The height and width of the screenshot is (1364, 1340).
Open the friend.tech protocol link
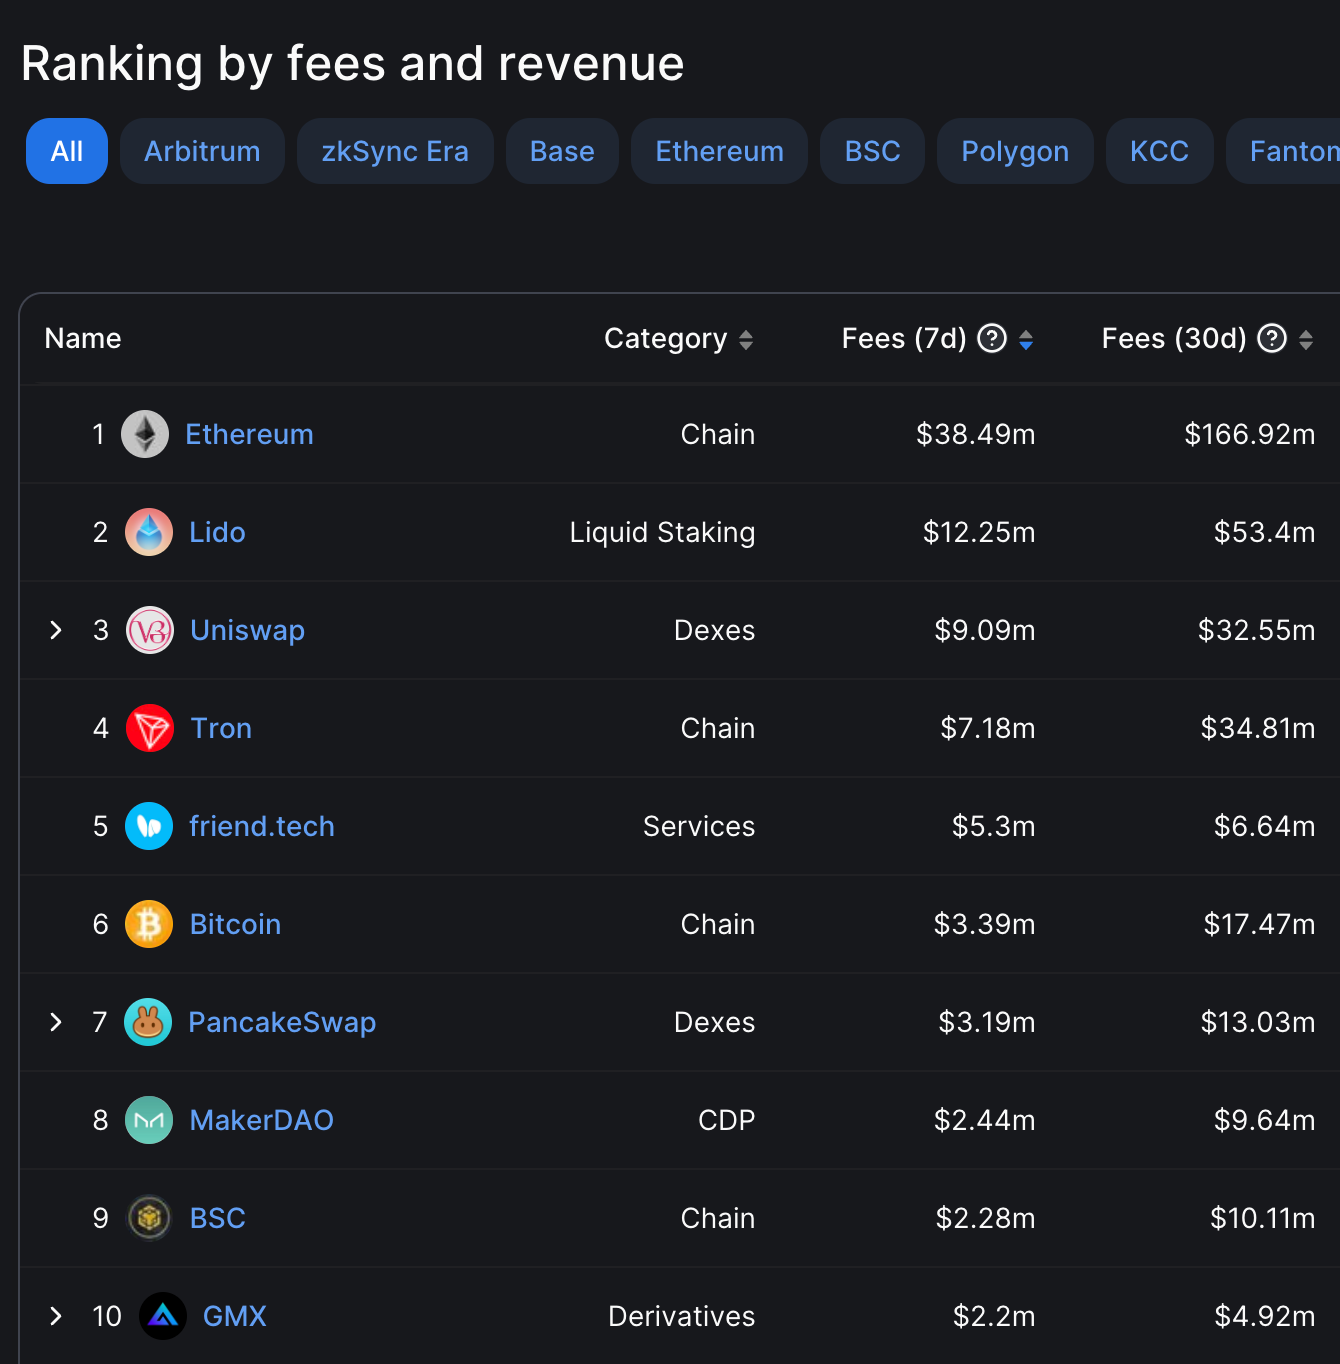[262, 826]
